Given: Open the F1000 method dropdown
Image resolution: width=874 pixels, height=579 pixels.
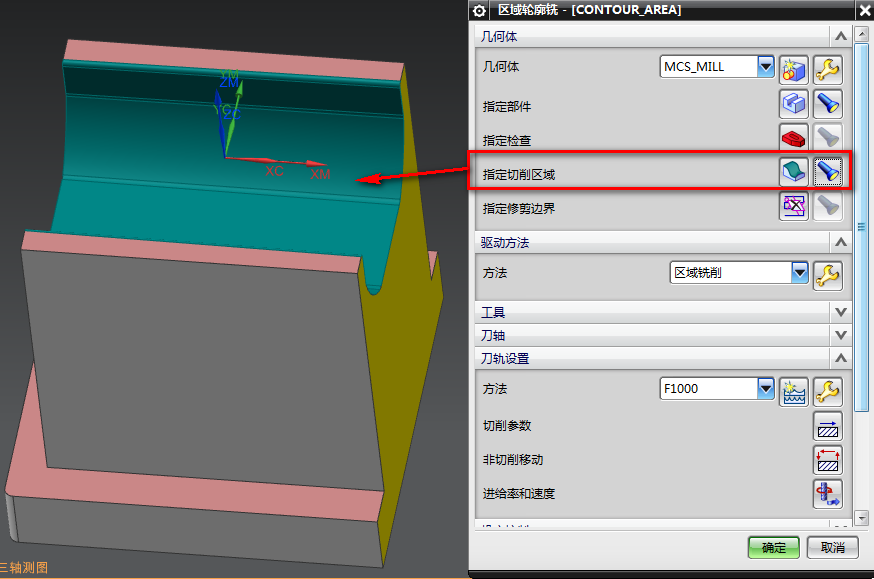Looking at the screenshot, I should 766,388.
